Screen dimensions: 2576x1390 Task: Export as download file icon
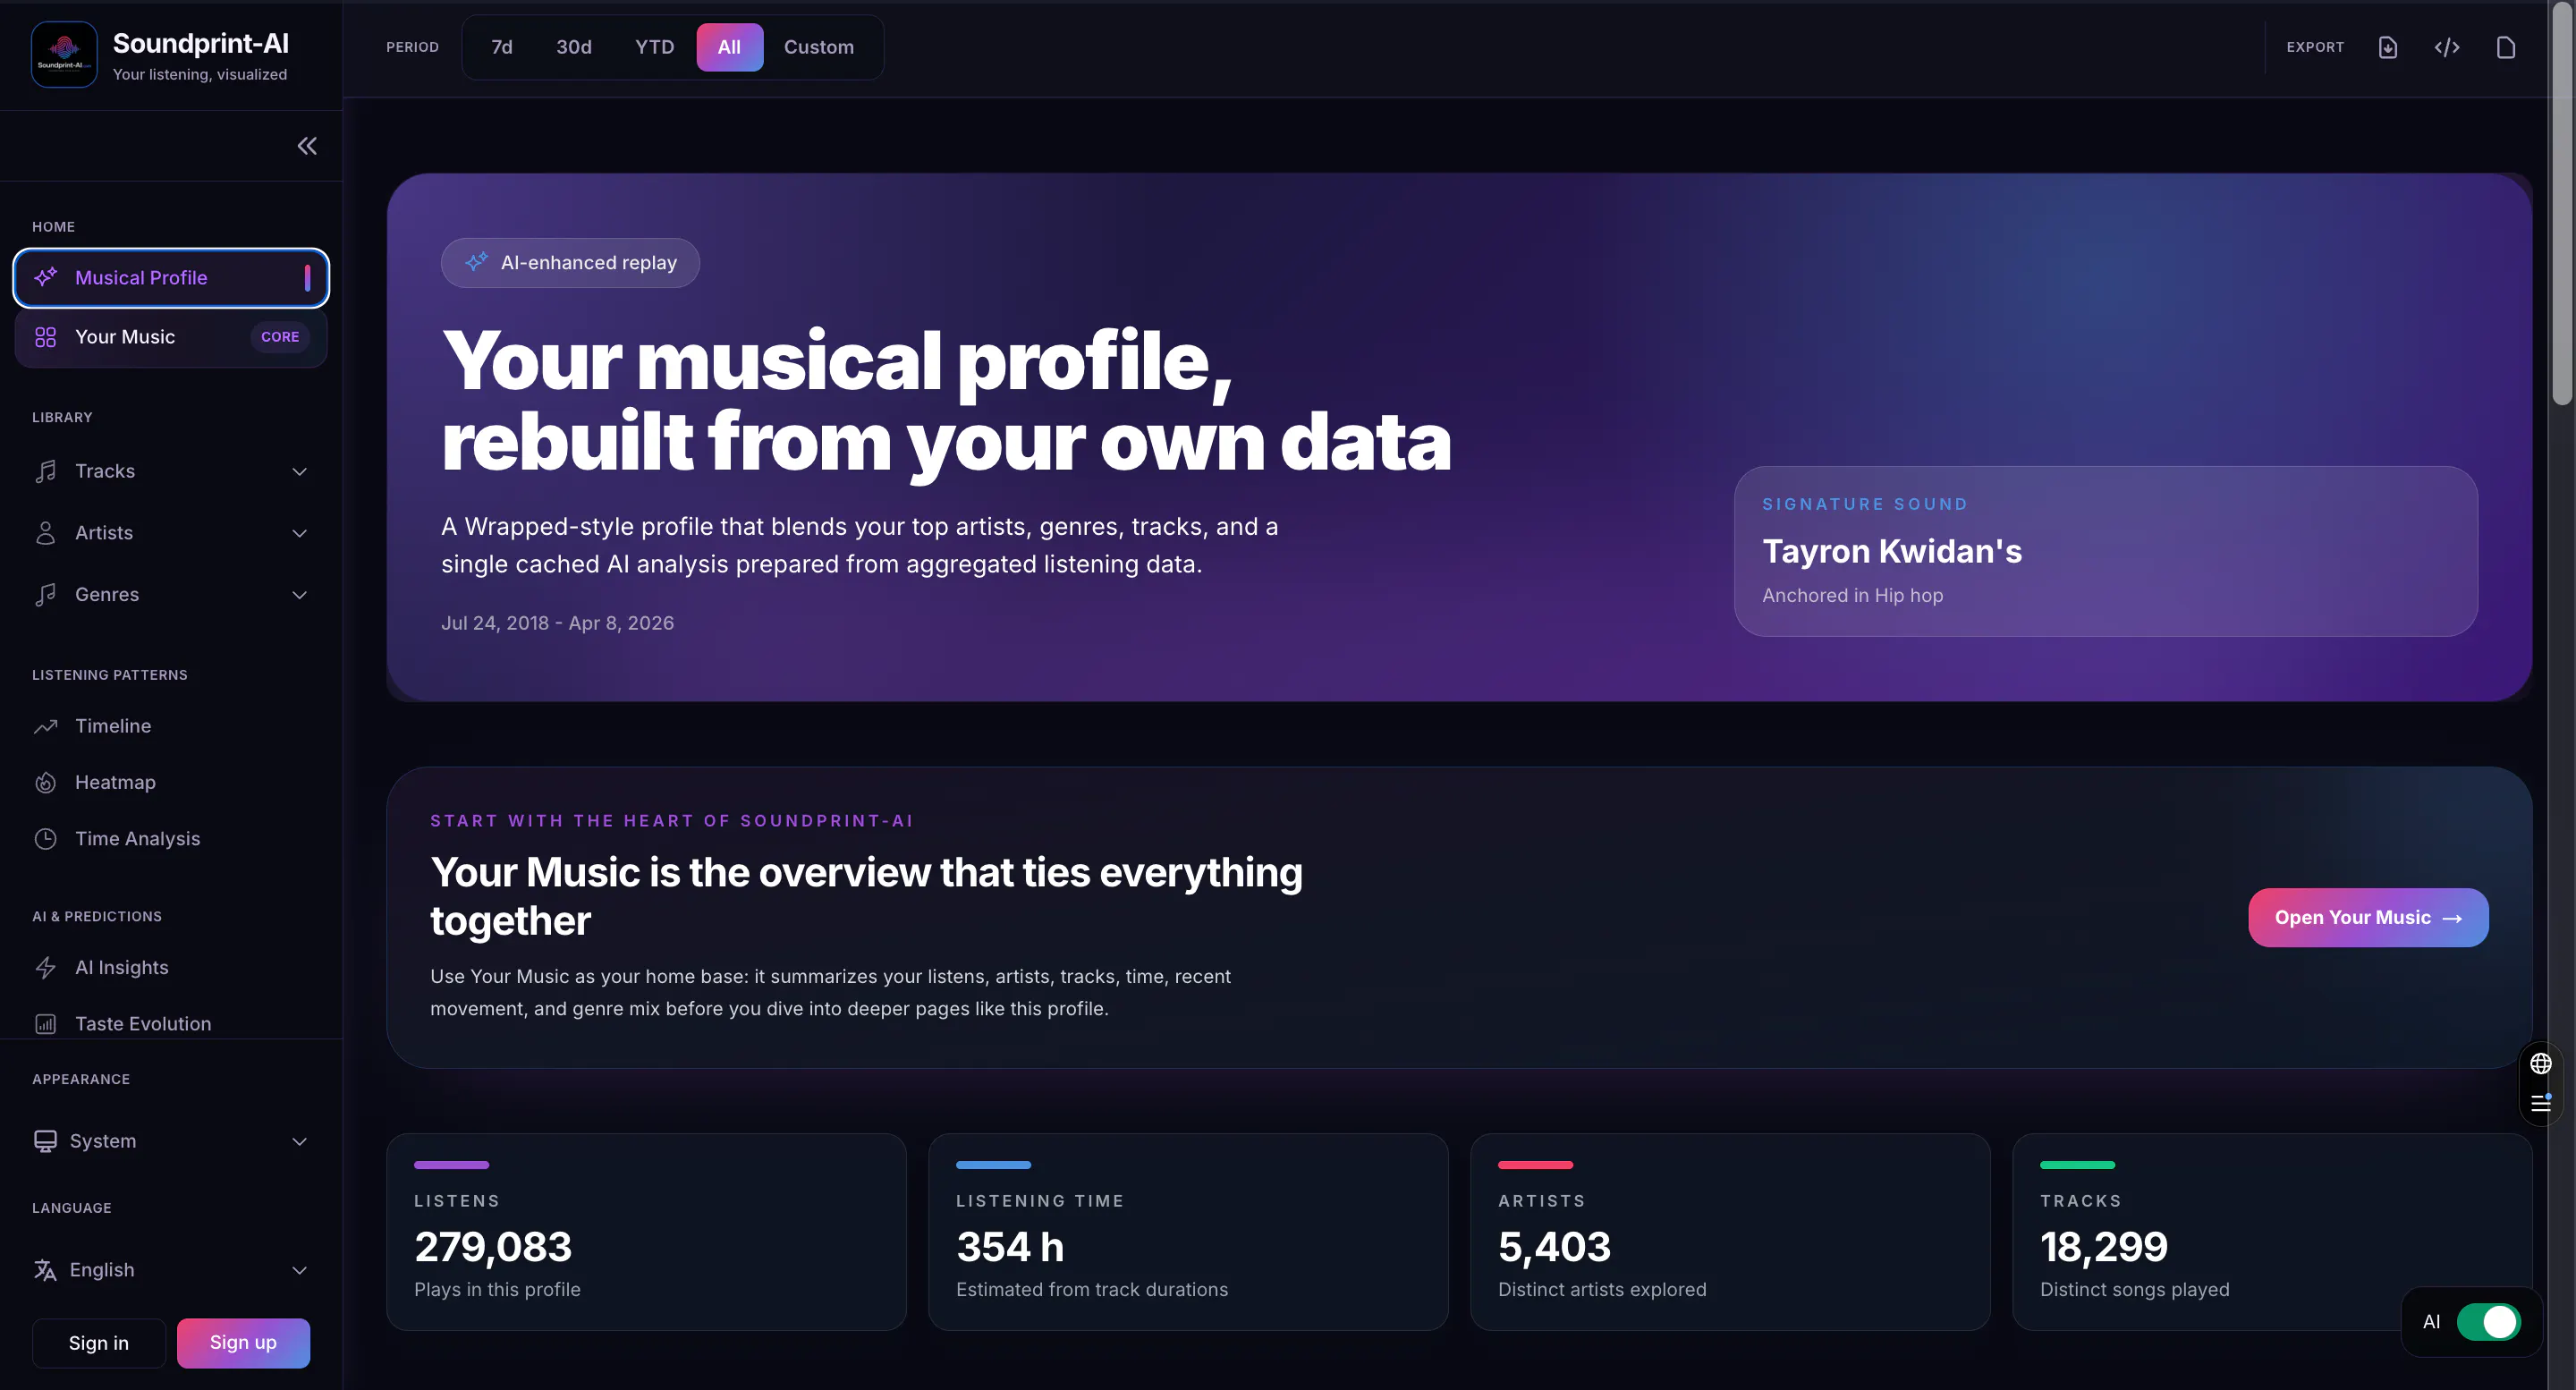[x=2388, y=47]
